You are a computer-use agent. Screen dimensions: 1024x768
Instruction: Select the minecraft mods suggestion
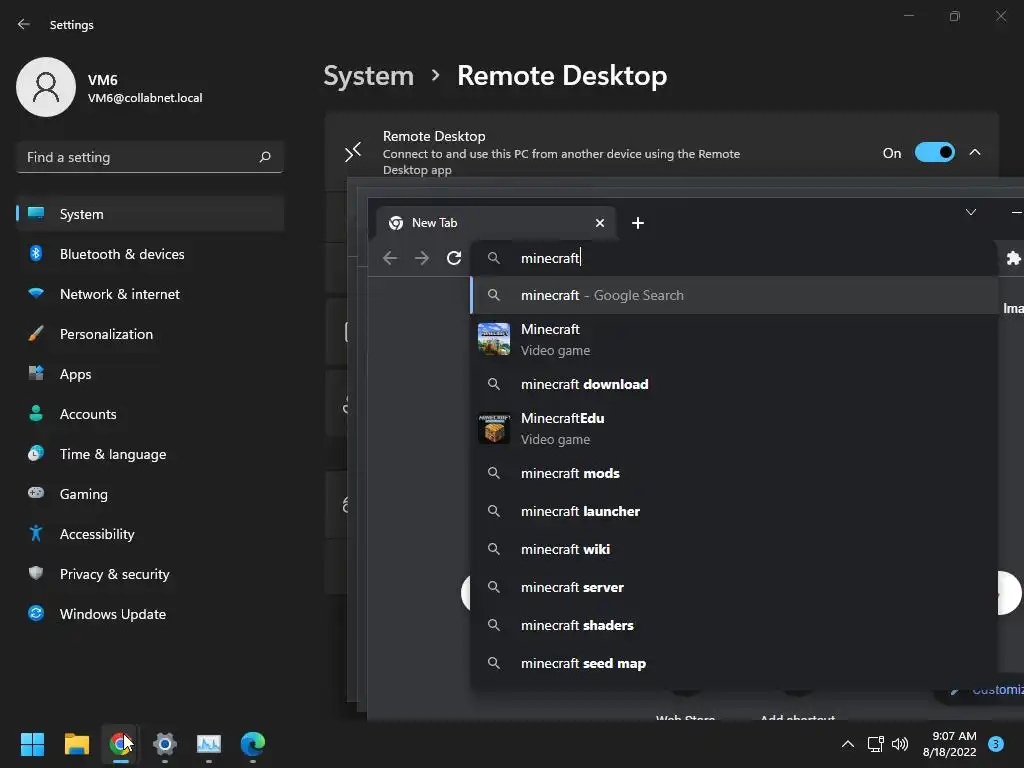pyautogui.click(x=734, y=473)
